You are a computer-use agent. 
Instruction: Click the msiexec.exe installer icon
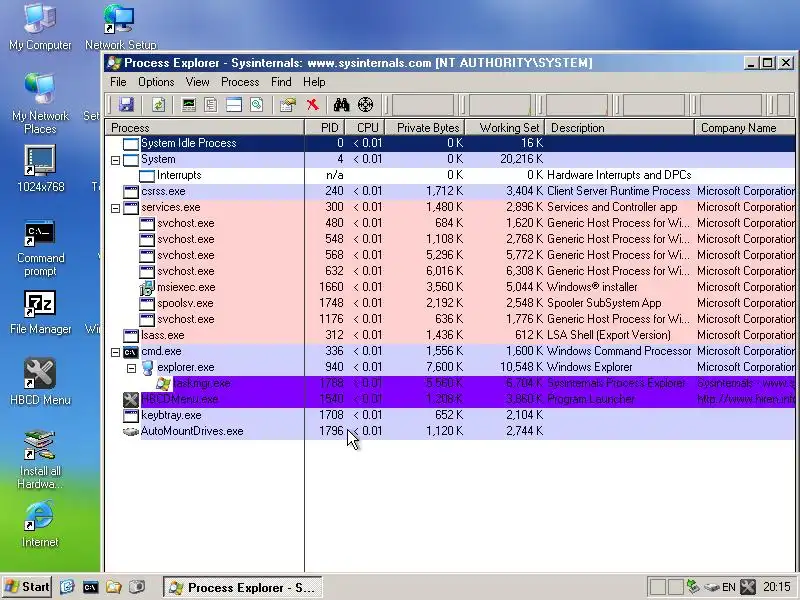(147, 287)
